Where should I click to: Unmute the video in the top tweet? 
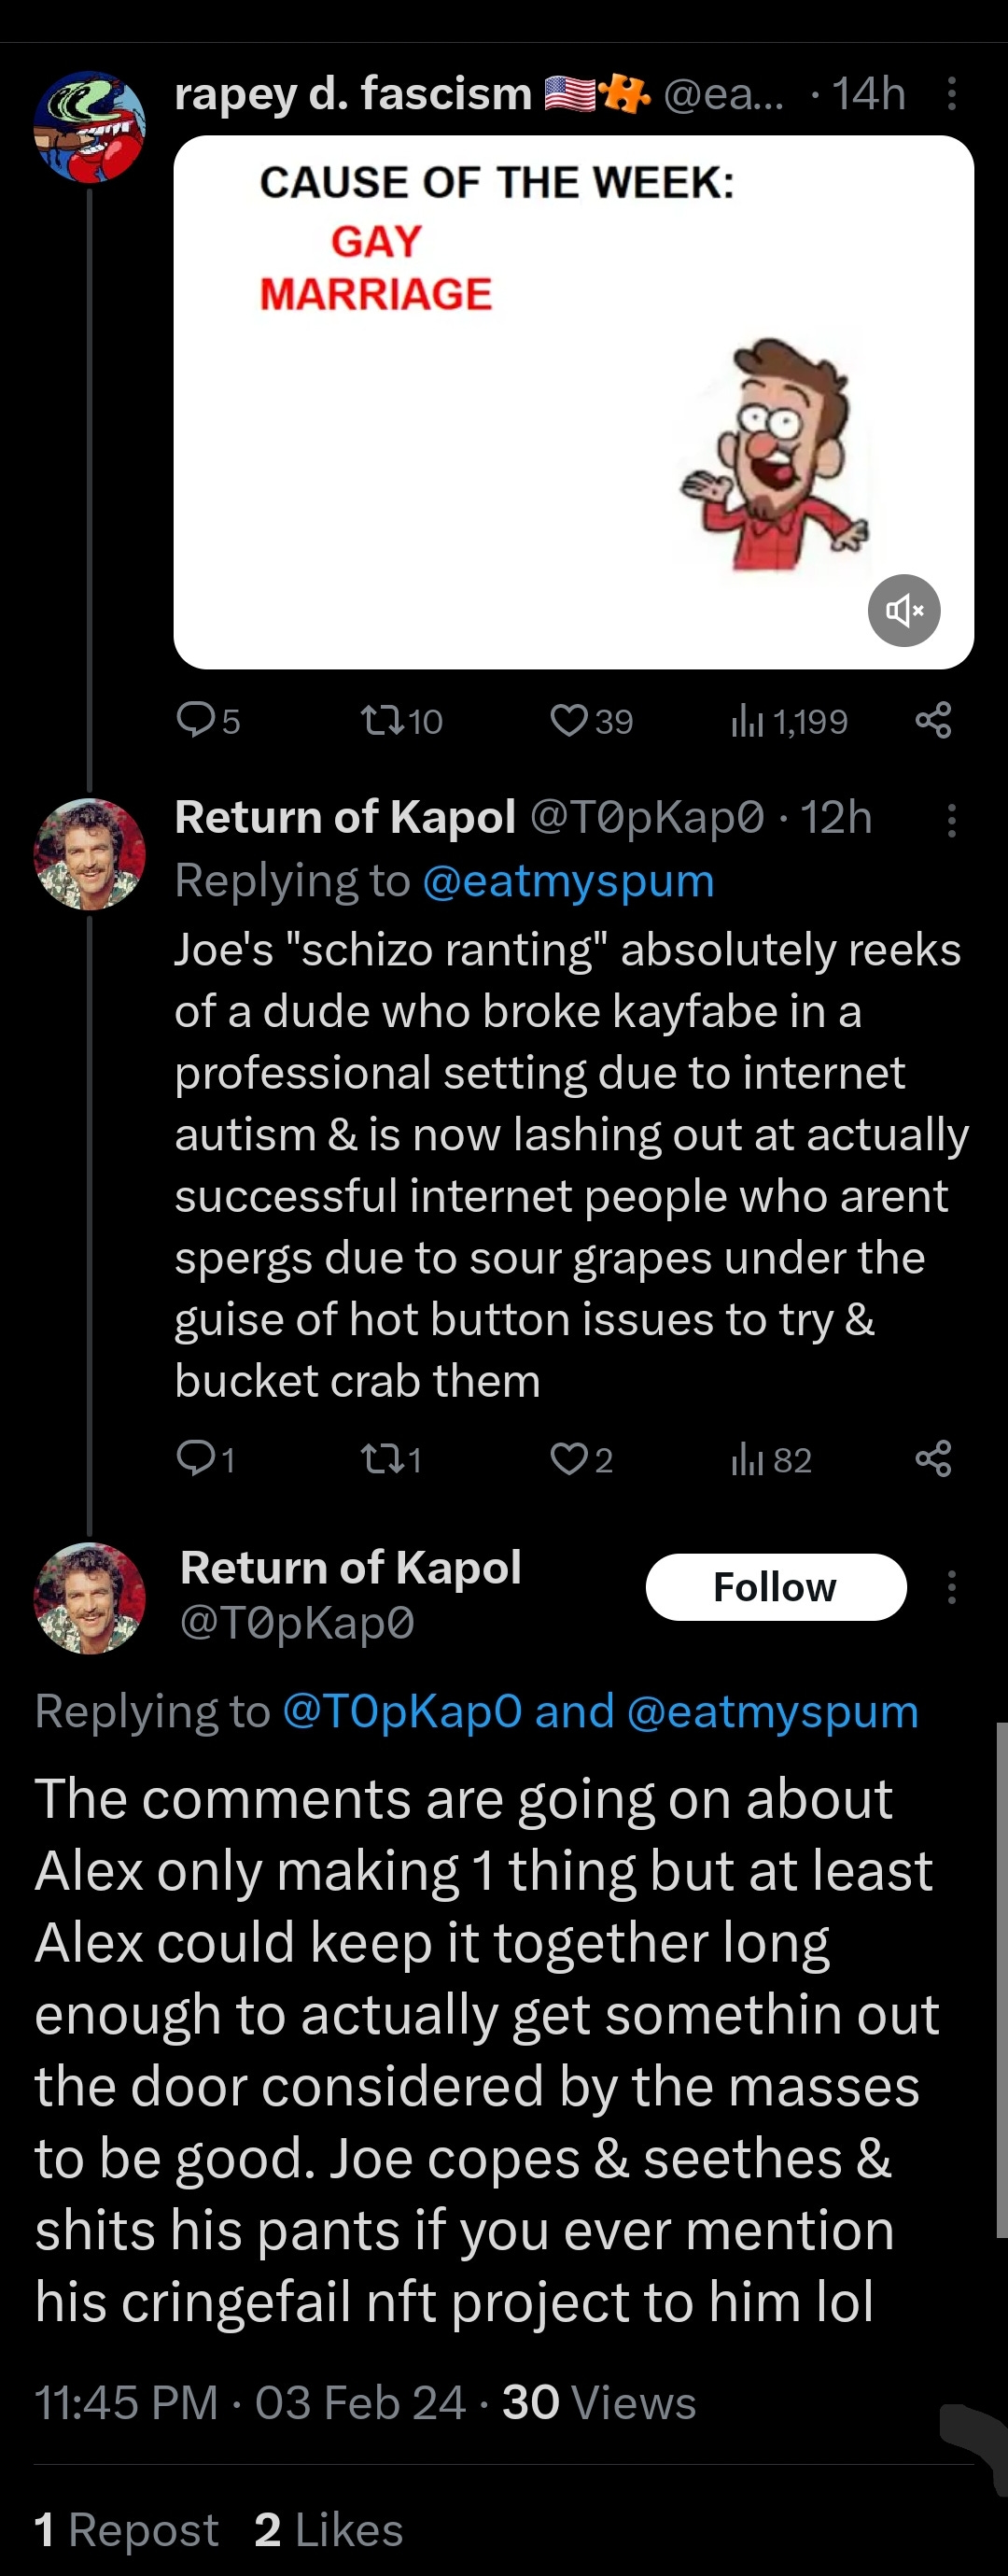tap(903, 610)
